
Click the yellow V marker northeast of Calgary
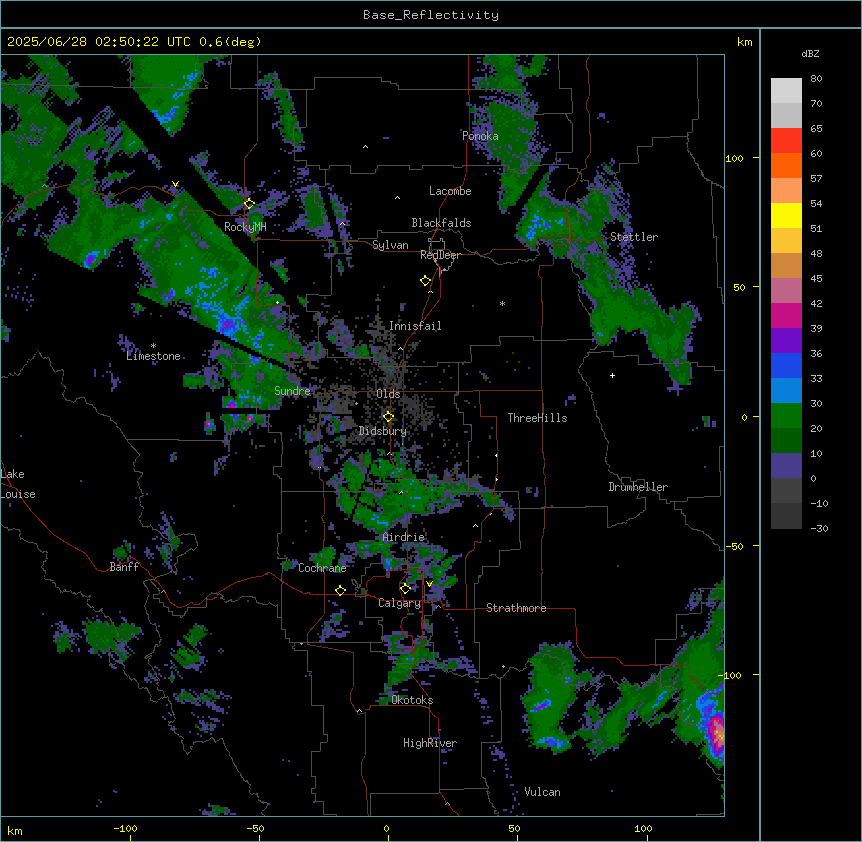[x=429, y=583]
